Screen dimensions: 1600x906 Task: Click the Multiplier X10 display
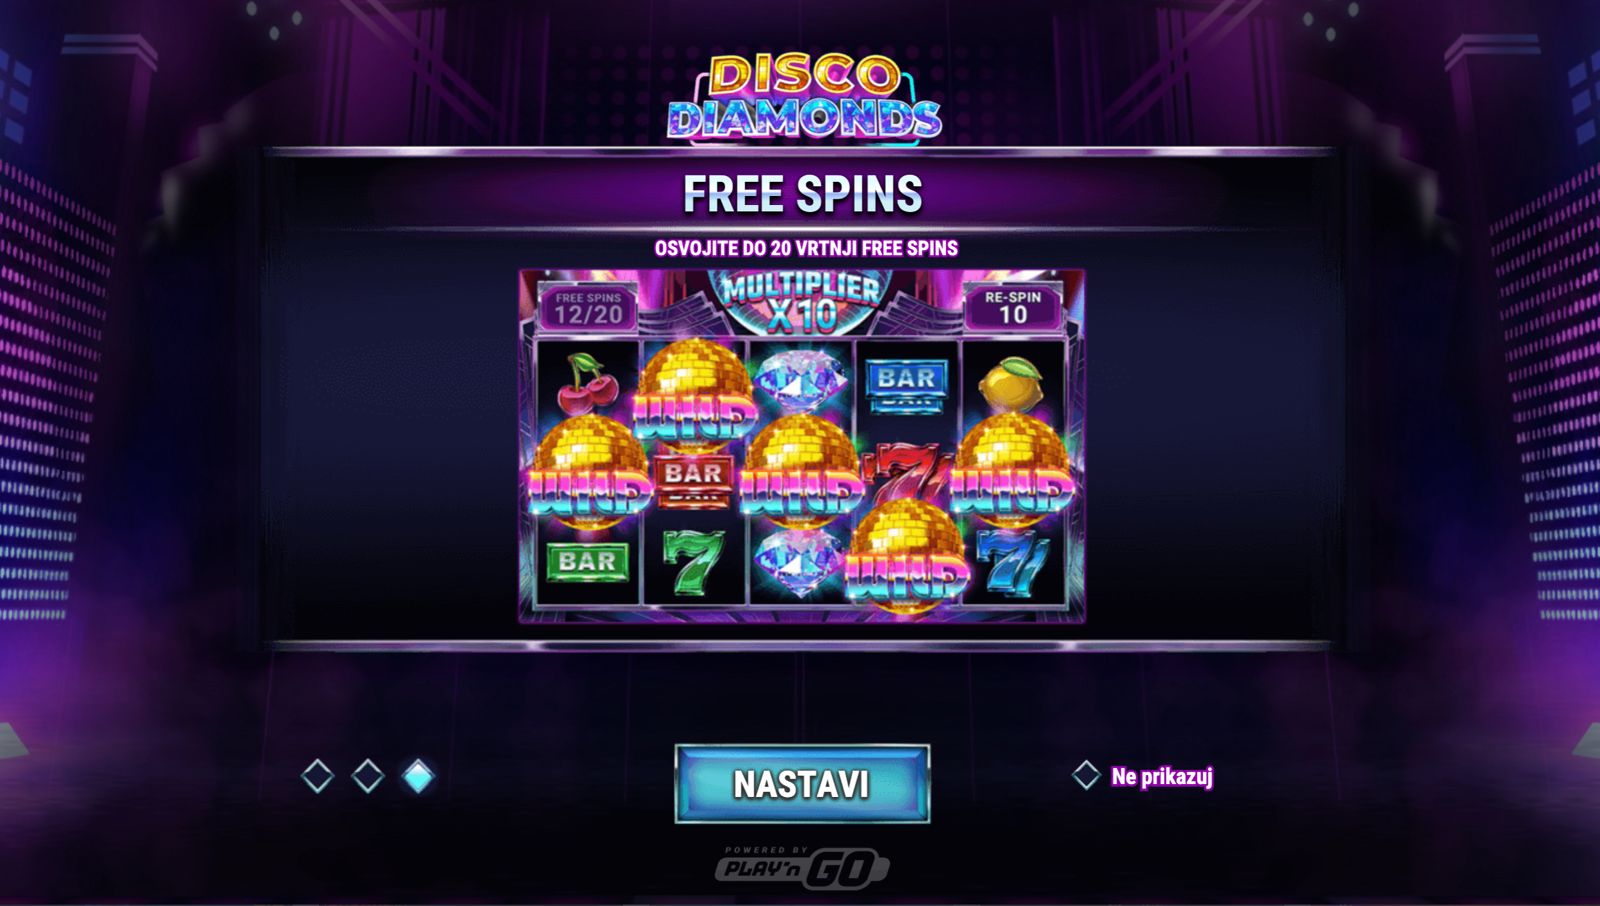pos(801,301)
